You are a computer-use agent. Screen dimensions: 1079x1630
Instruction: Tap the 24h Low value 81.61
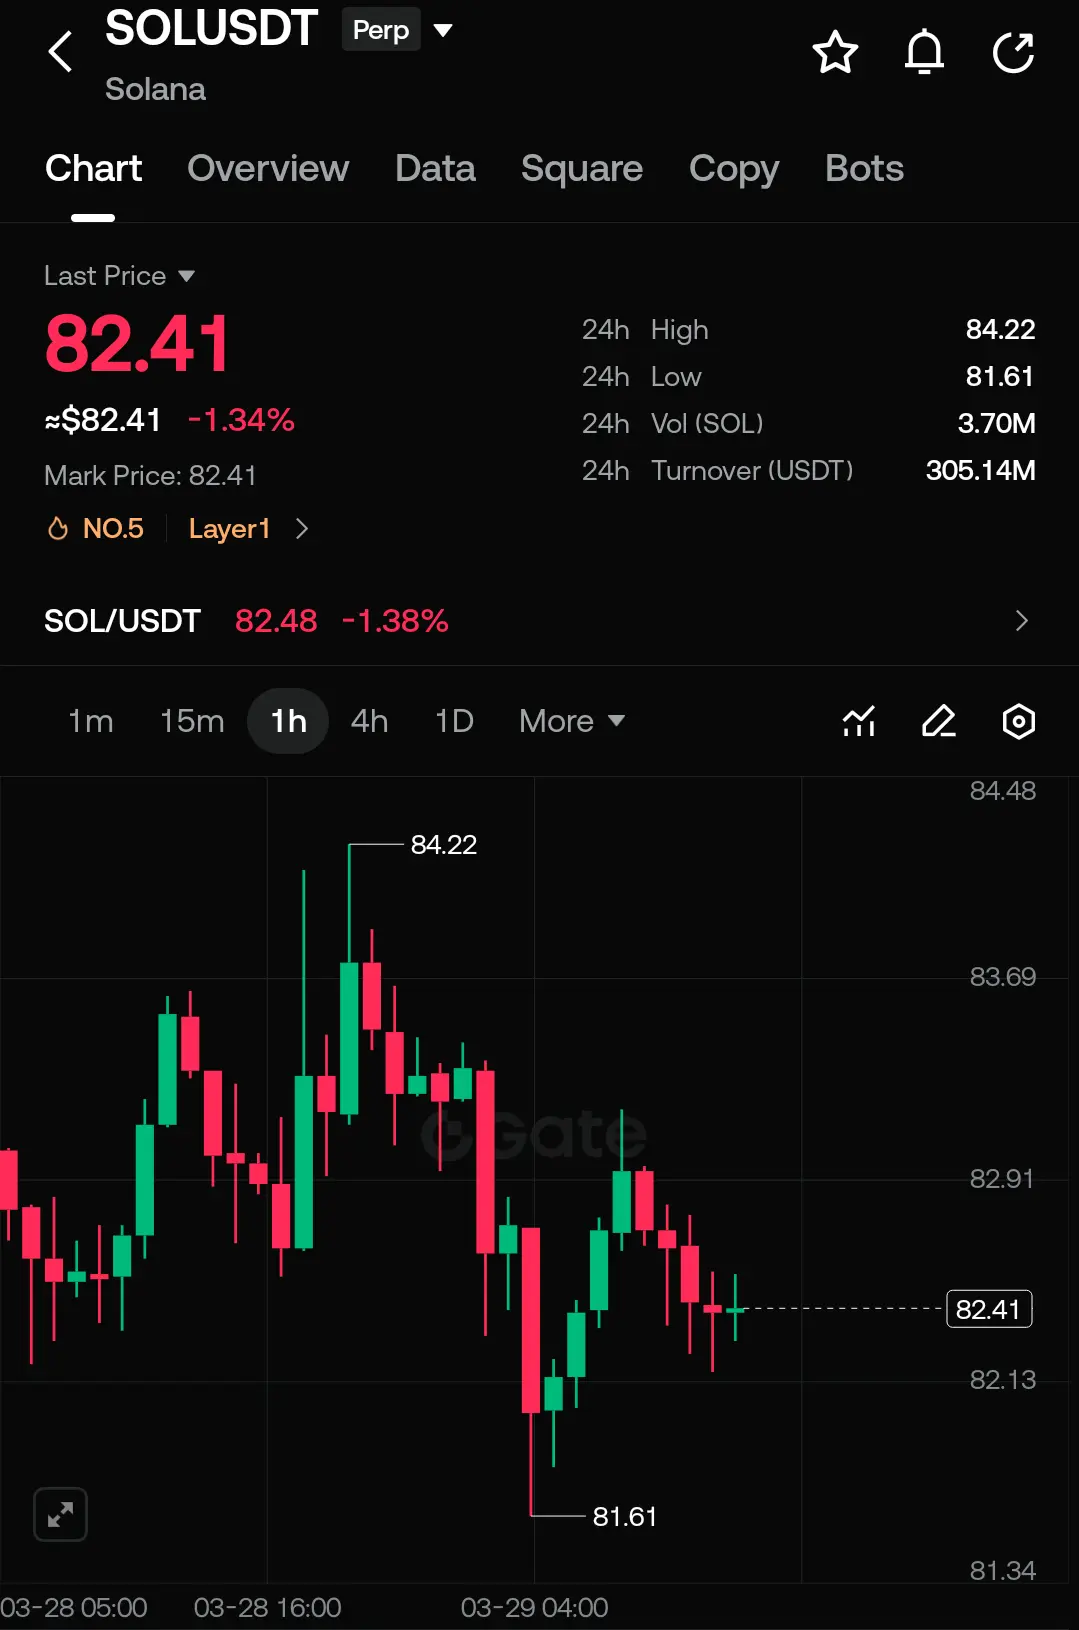999,376
